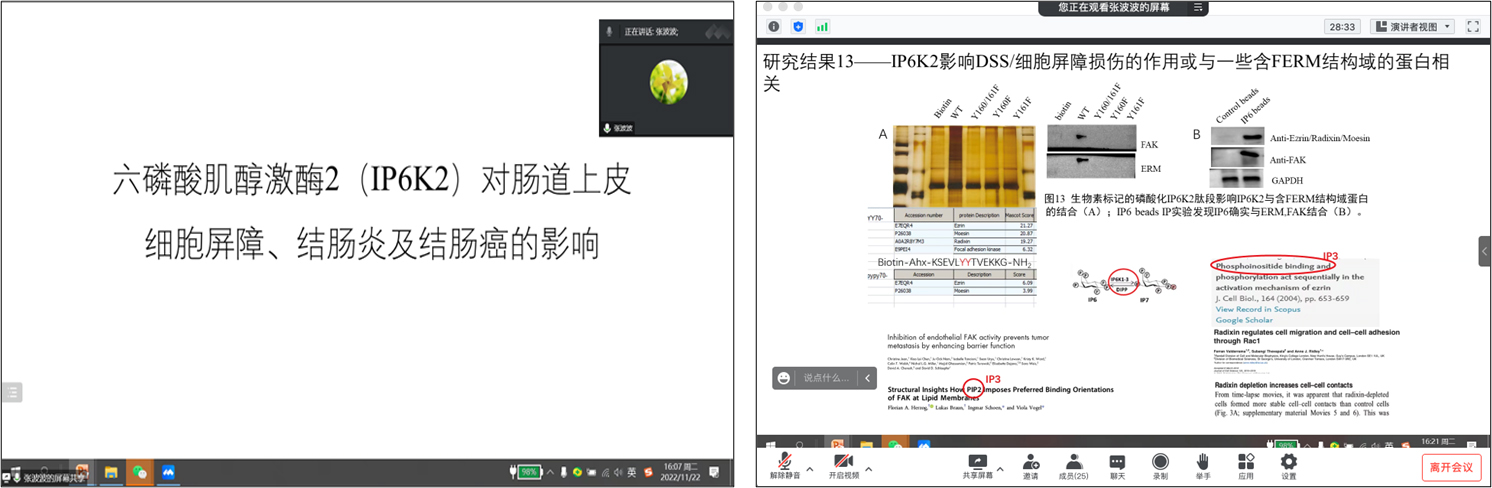The image size is (1492, 488).
Task: Open the 成员(25) participants list
Action: 1073,462
